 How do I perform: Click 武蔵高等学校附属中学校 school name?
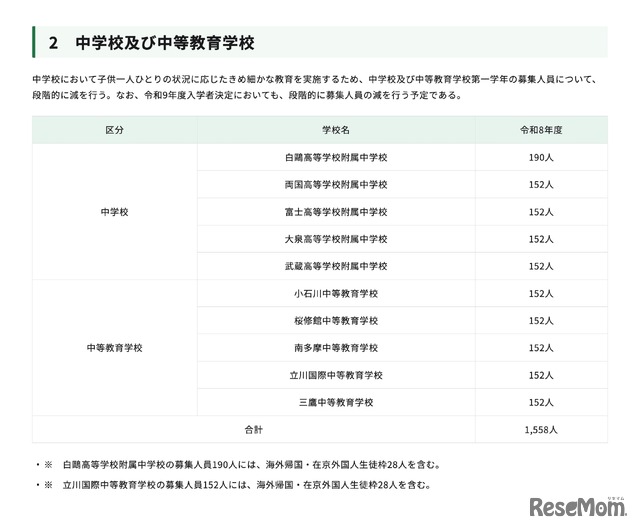click(336, 266)
